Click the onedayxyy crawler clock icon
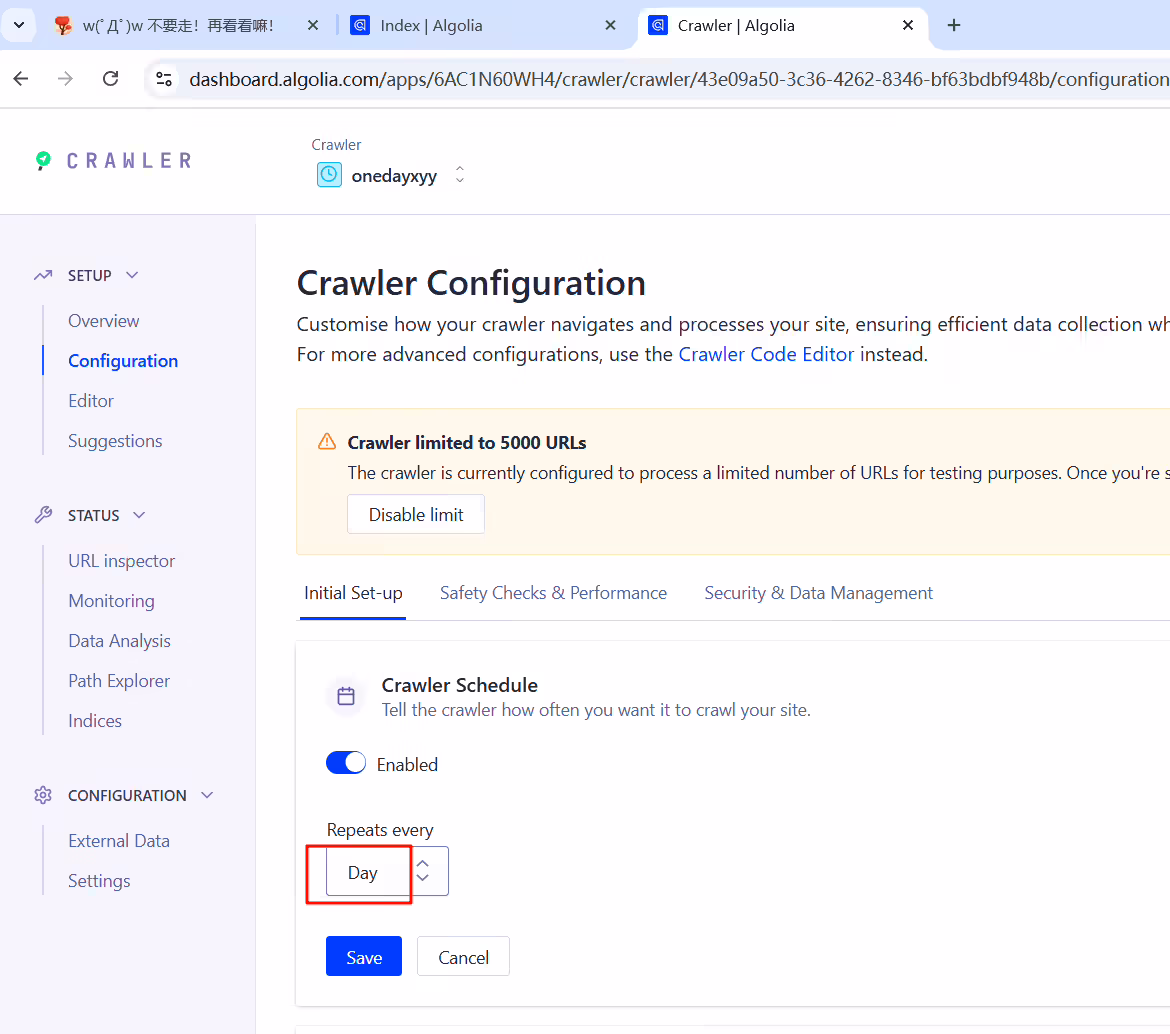Image resolution: width=1170 pixels, height=1034 pixels. pyautogui.click(x=329, y=175)
